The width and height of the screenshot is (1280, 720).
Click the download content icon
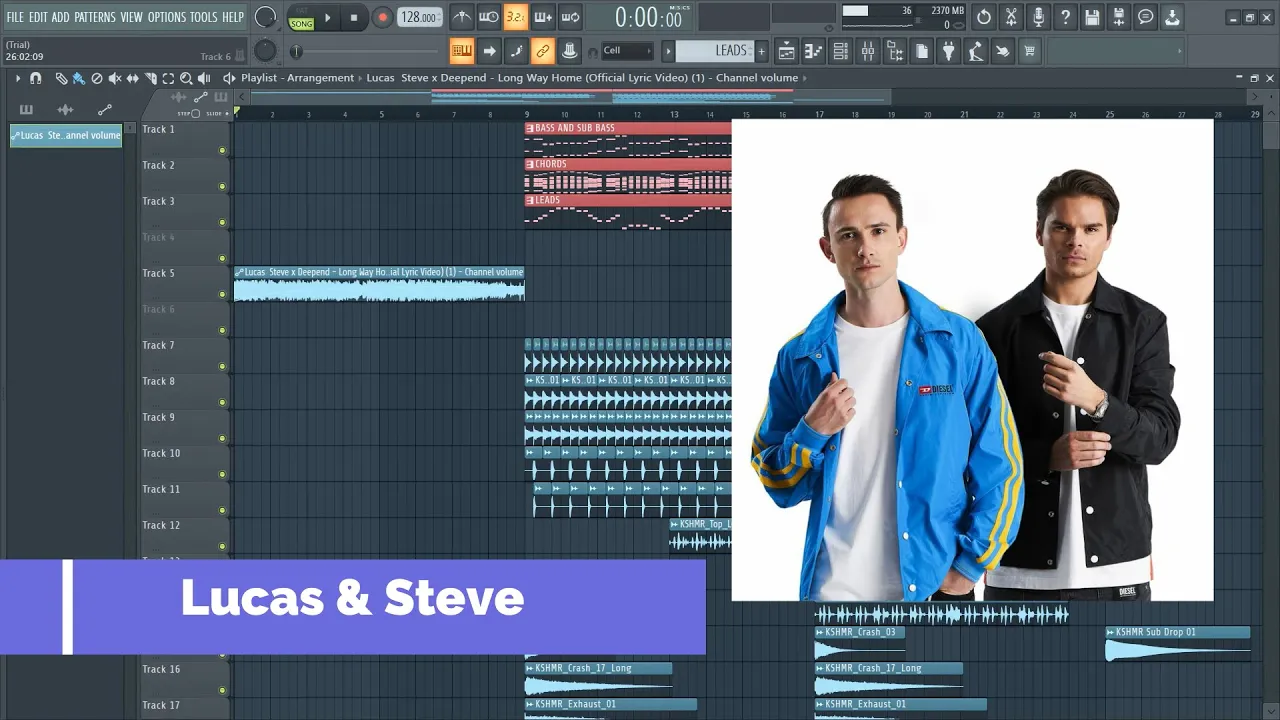click(x=1173, y=17)
